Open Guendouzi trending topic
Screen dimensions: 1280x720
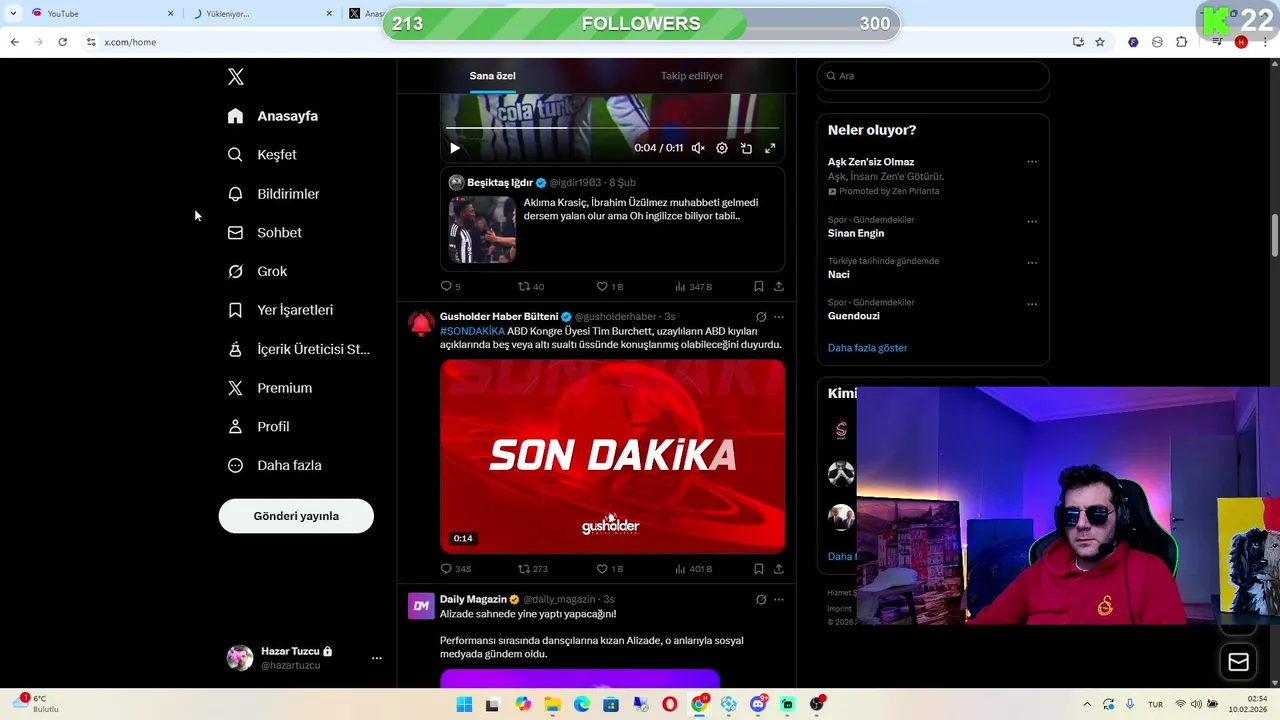[x=854, y=316]
